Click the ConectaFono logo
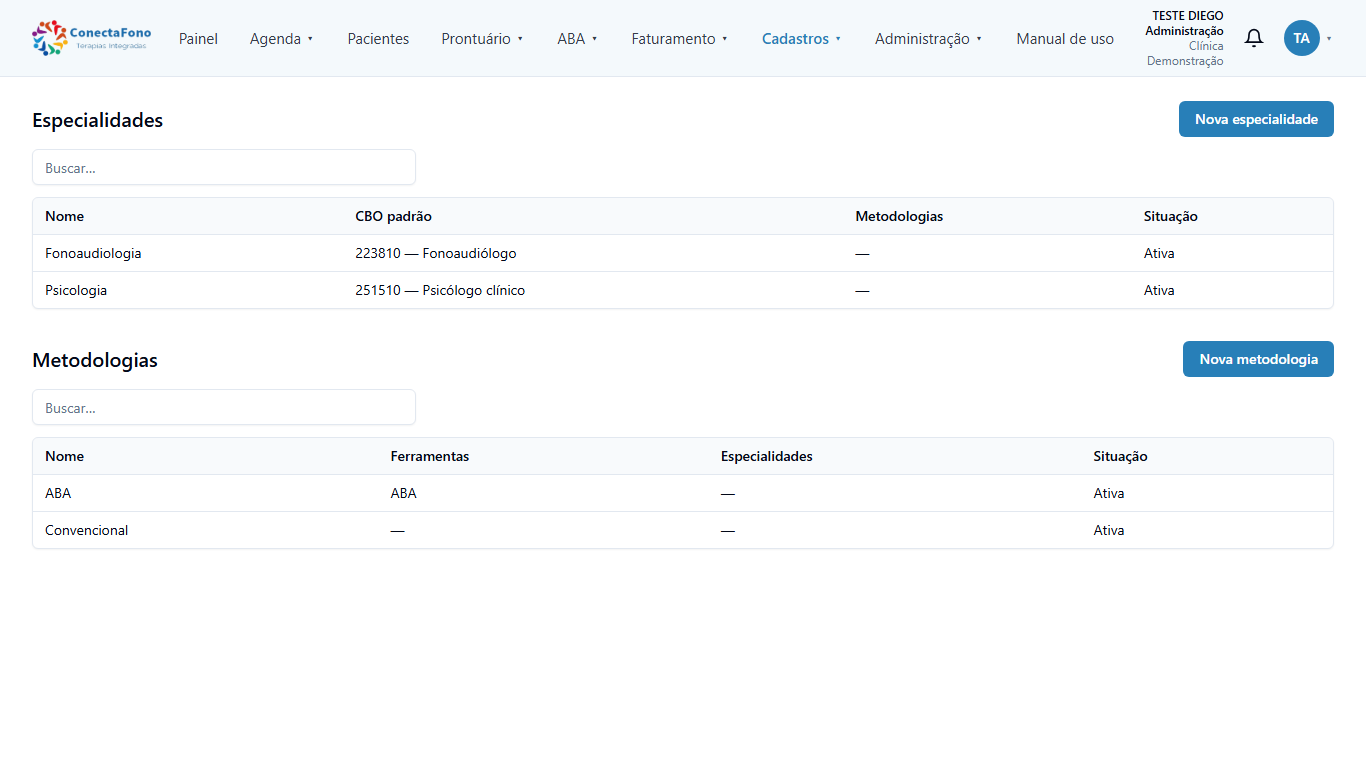Viewport: 1366px width, 768px height. point(92,38)
